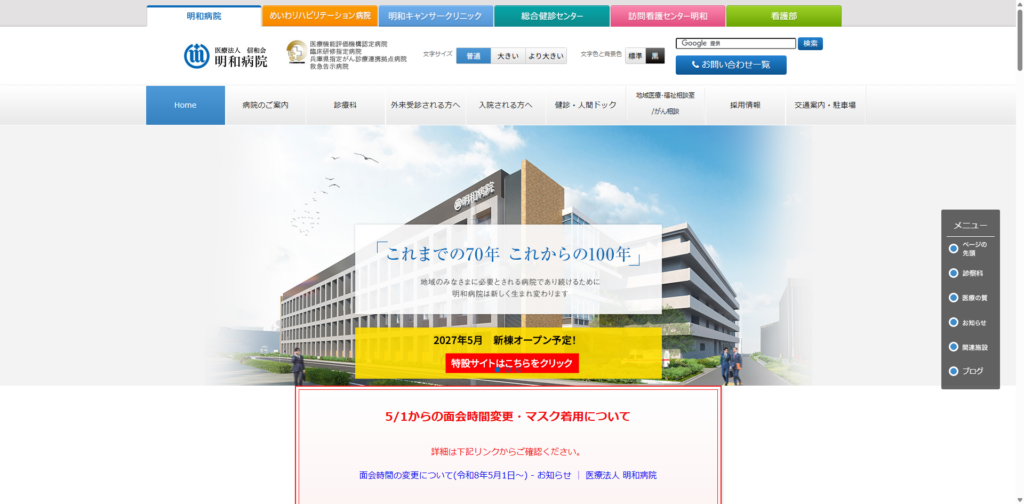Click heading 5/1からの面会時間変更・マスク着用について
Viewport: 1024px width, 504px height.
(508, 417)
